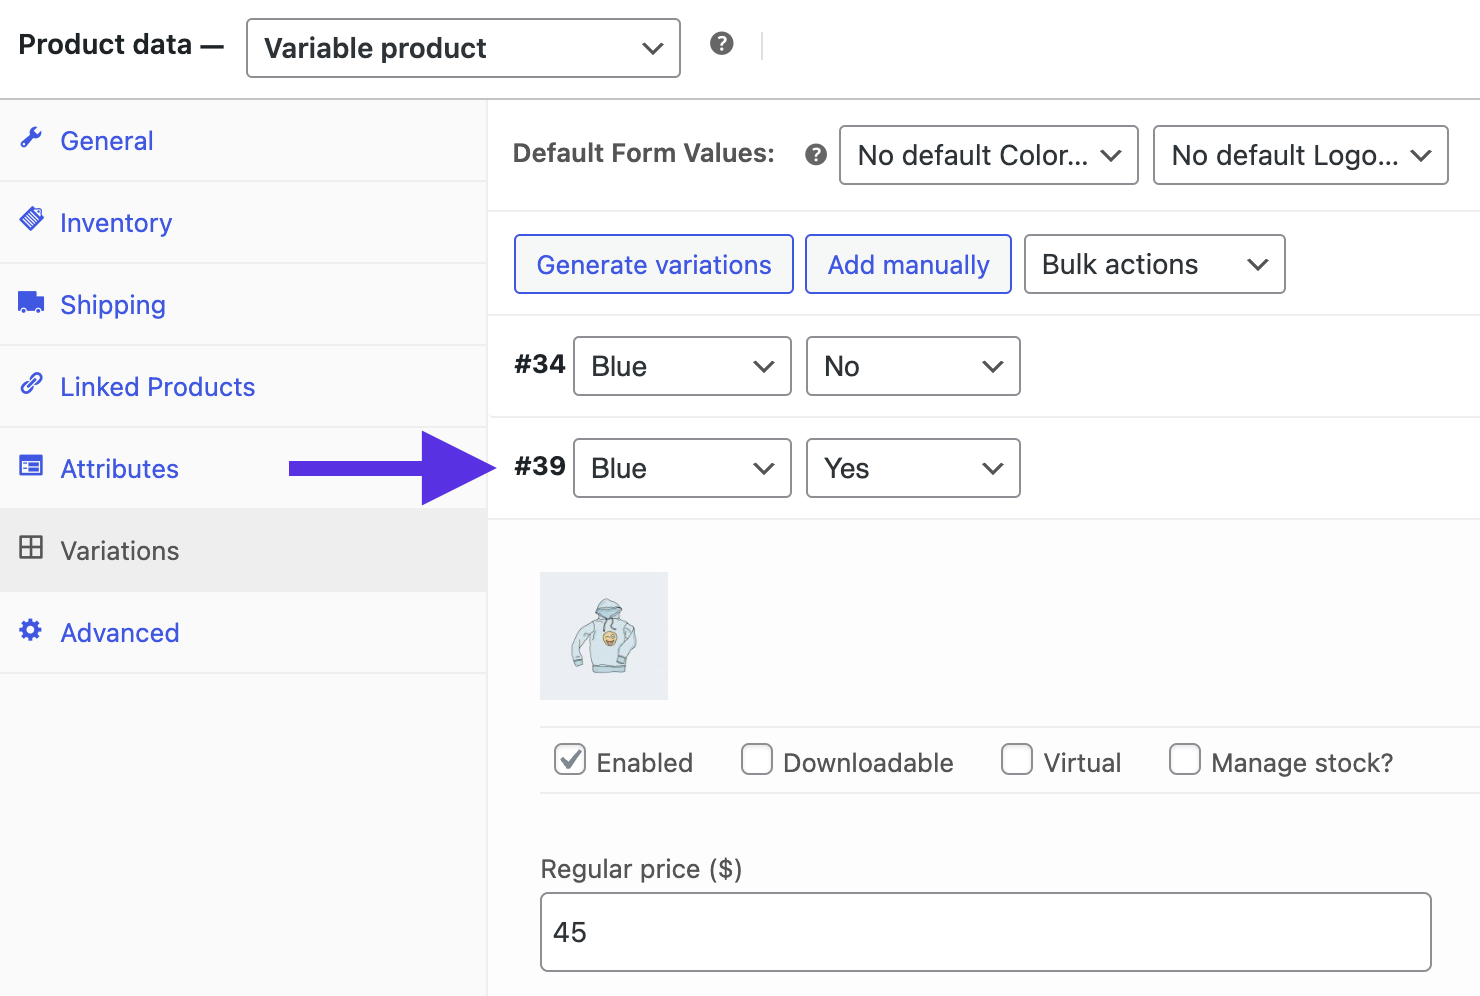Switch to the Inventory tab

116,222
